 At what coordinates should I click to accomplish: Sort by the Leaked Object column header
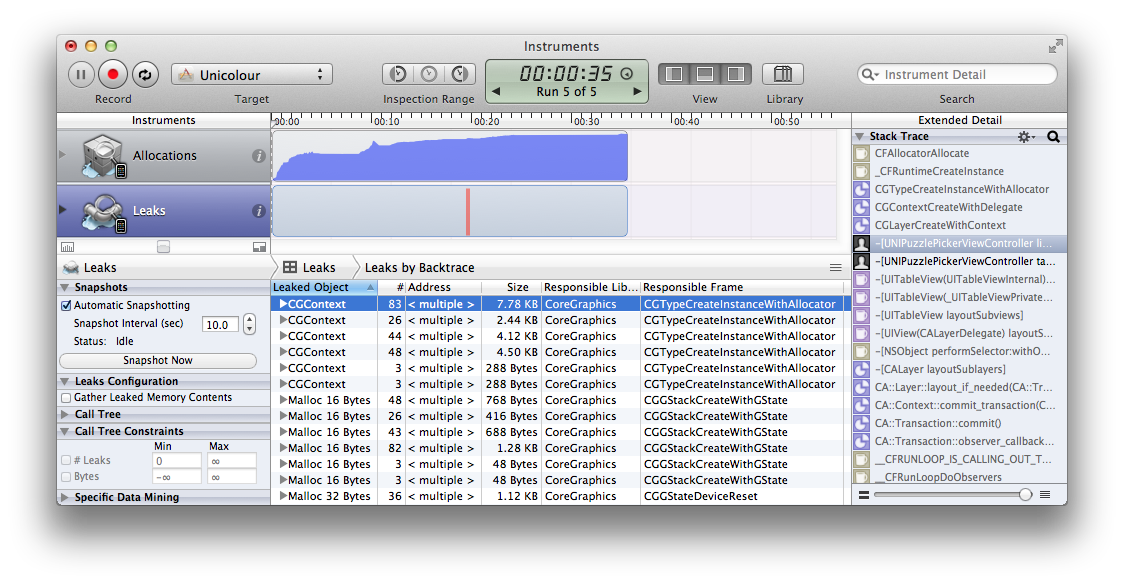[324, 287]
